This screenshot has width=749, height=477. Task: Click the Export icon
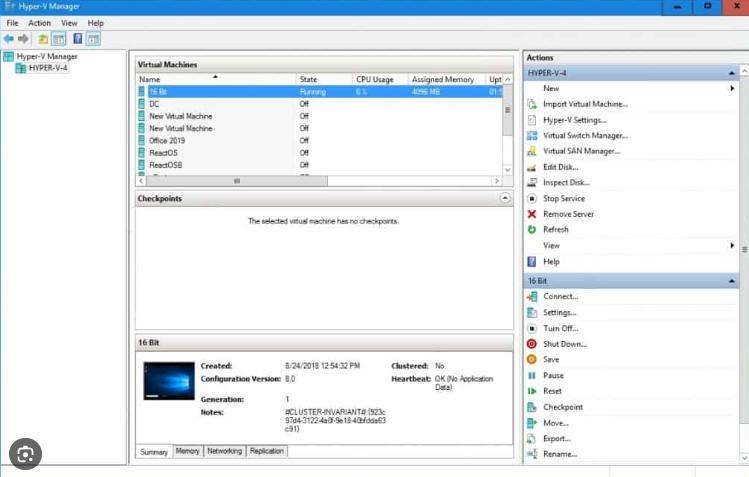coord(532,438)
